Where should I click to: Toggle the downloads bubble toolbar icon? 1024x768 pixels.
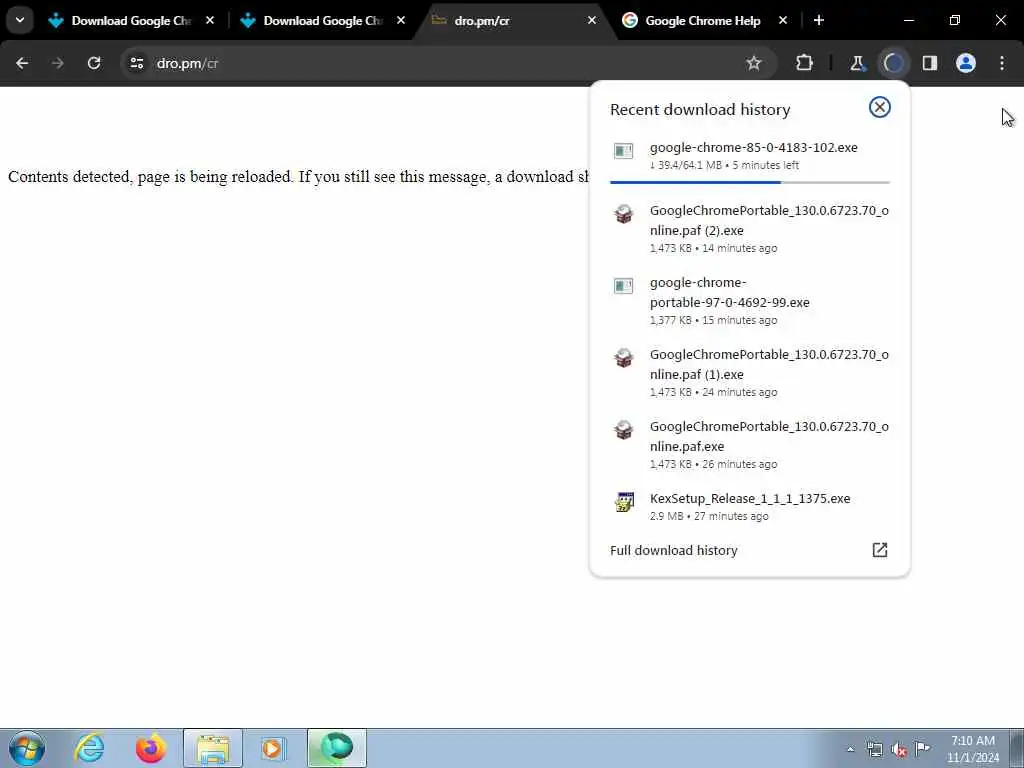[893, 63]
